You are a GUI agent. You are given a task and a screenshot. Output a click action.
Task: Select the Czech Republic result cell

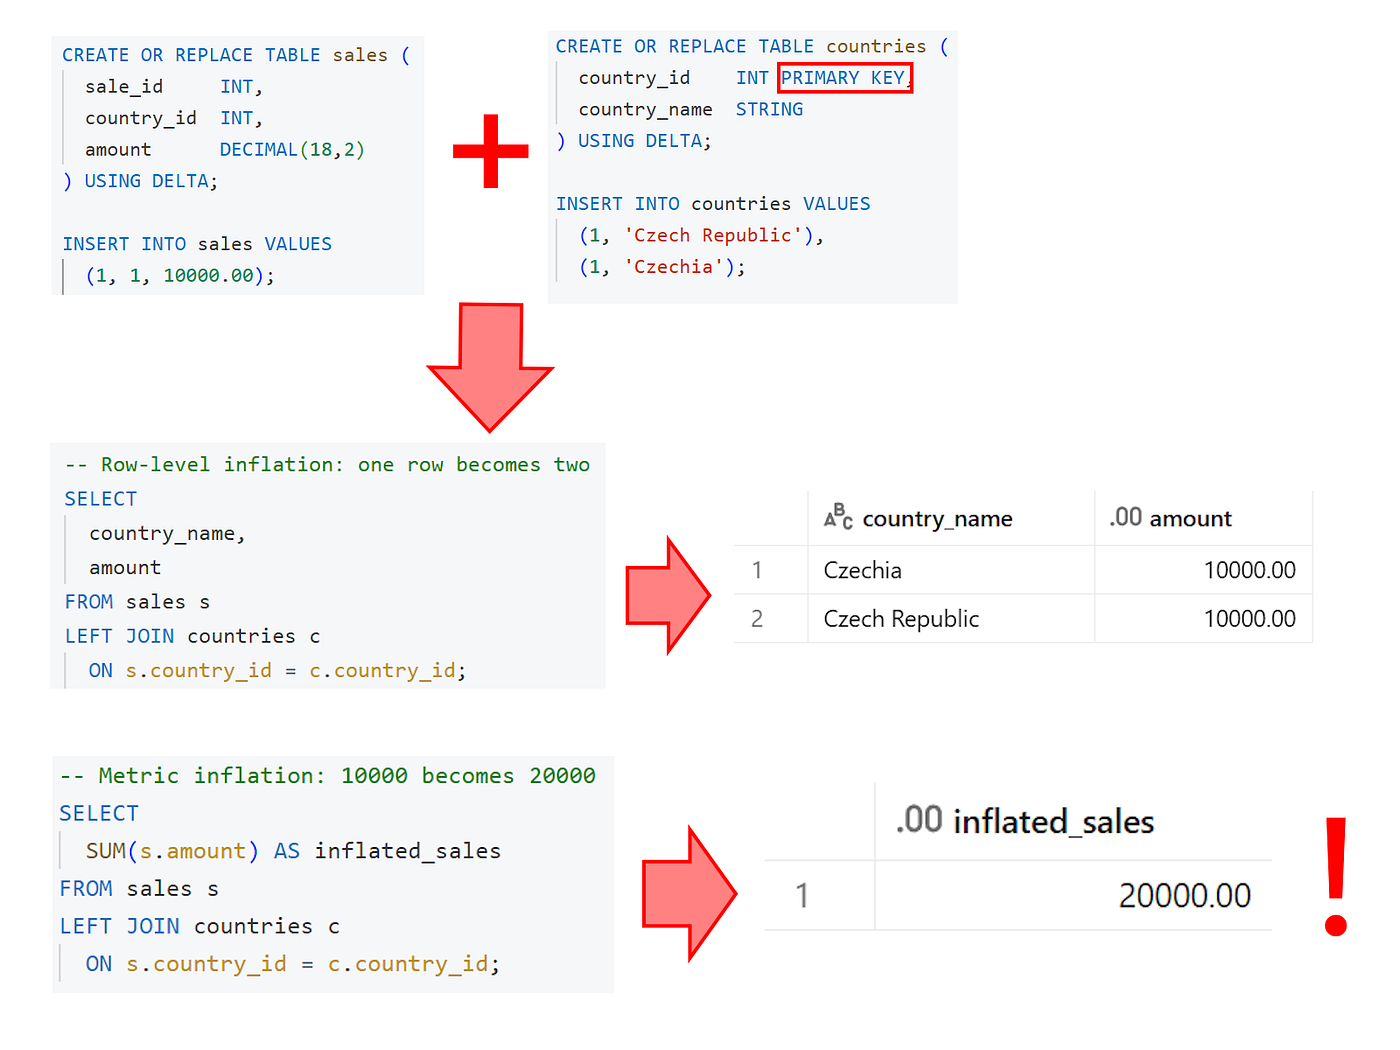click(951, 619)
